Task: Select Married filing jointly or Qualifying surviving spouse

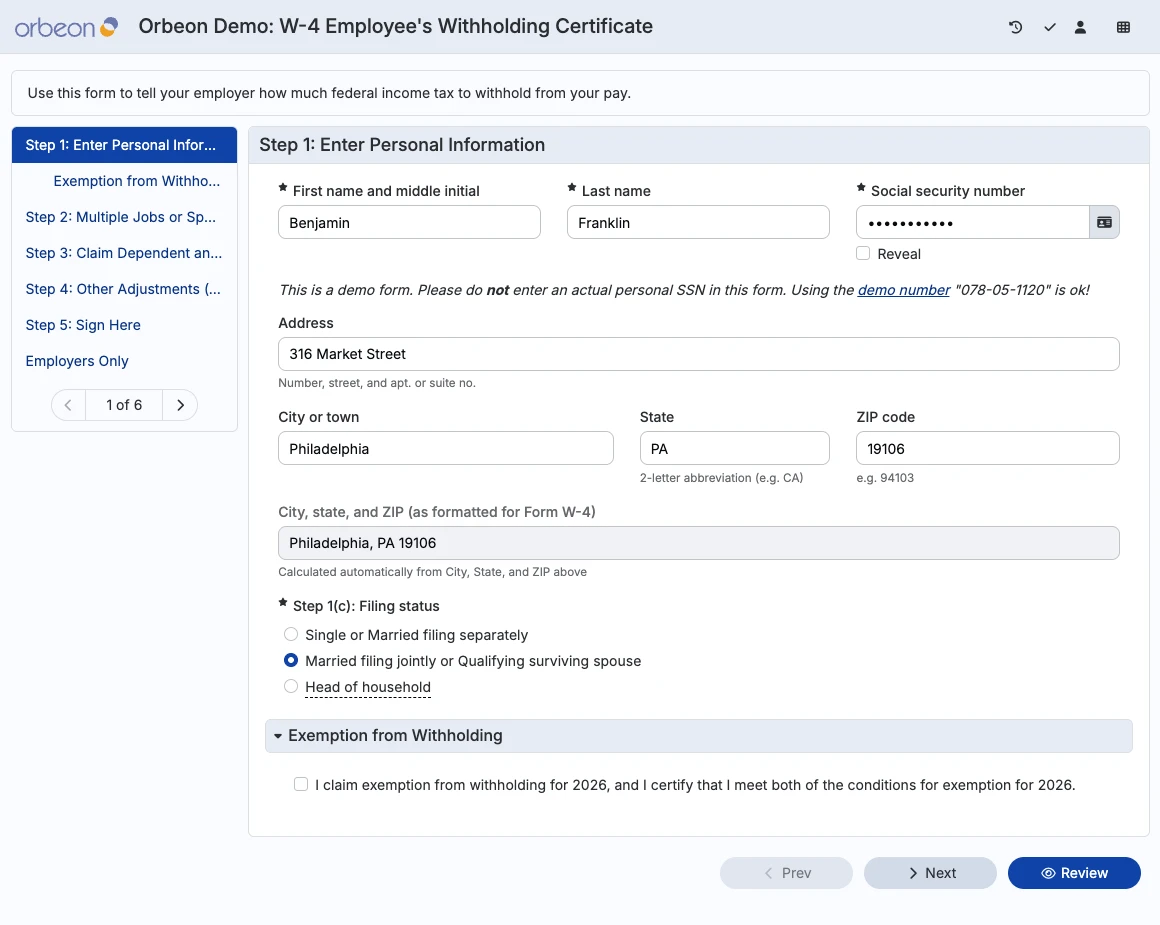Action: point(291,660)
